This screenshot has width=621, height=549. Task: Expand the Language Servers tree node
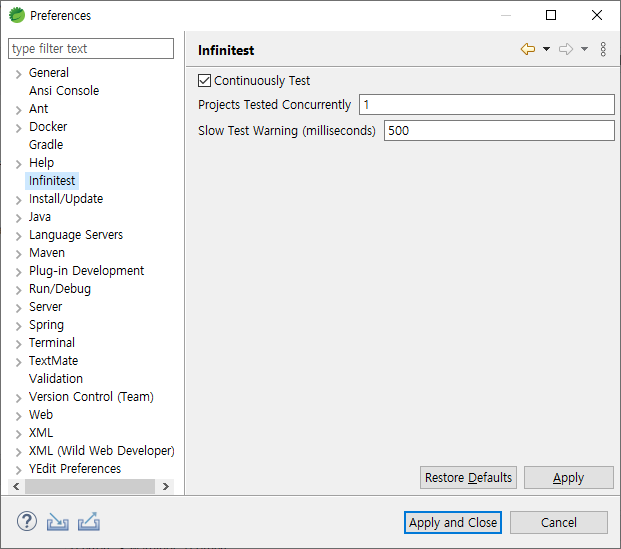(18, 236)
